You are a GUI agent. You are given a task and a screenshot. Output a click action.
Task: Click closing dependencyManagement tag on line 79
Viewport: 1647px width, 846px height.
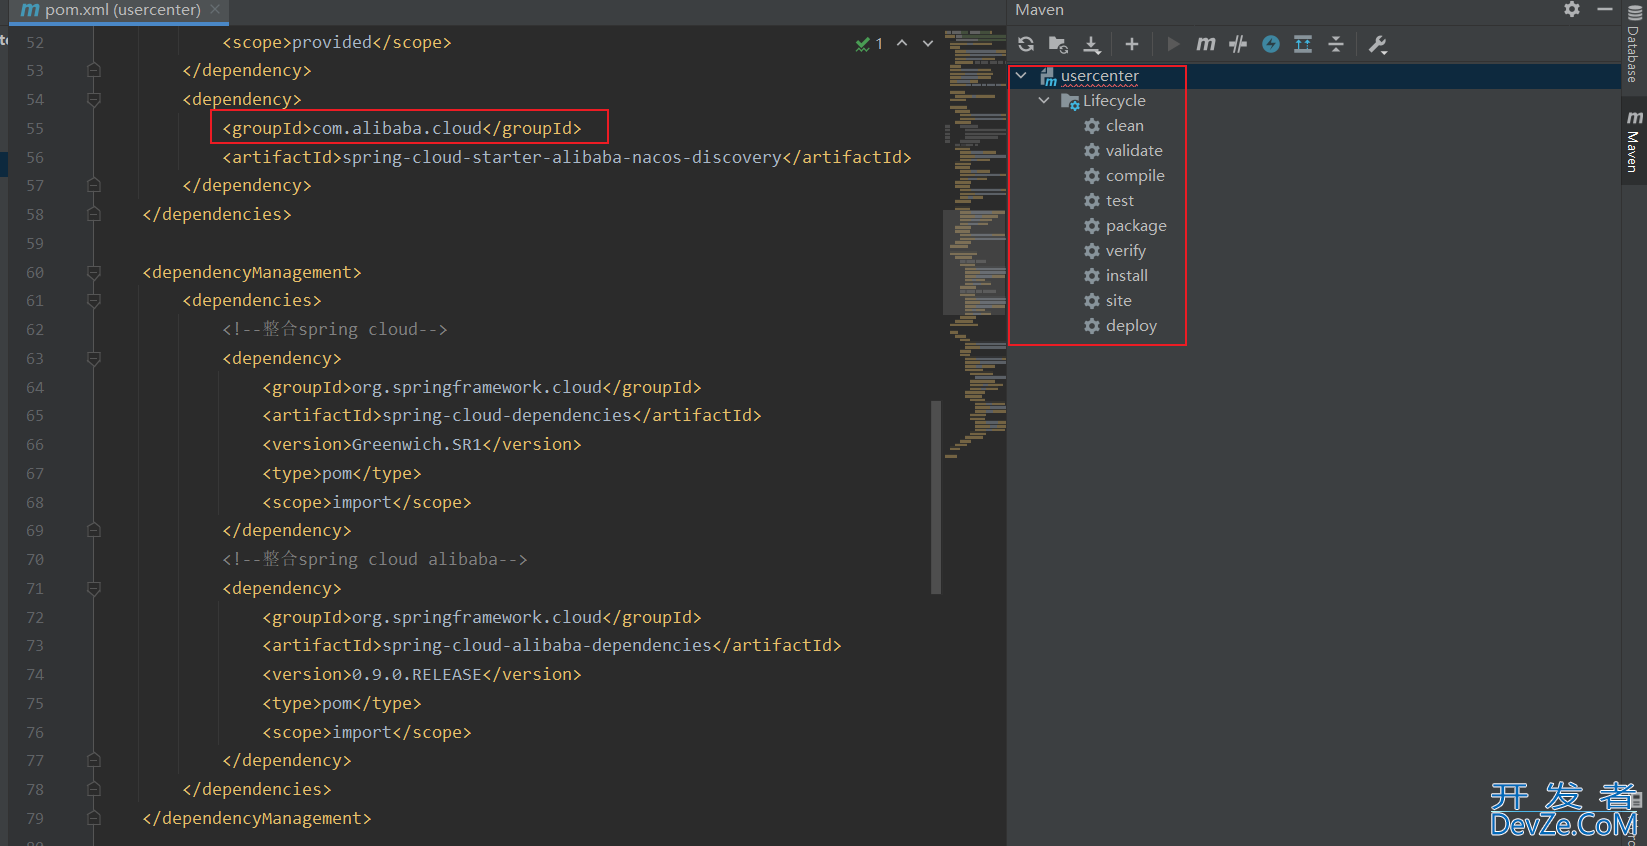coord(257,818)
